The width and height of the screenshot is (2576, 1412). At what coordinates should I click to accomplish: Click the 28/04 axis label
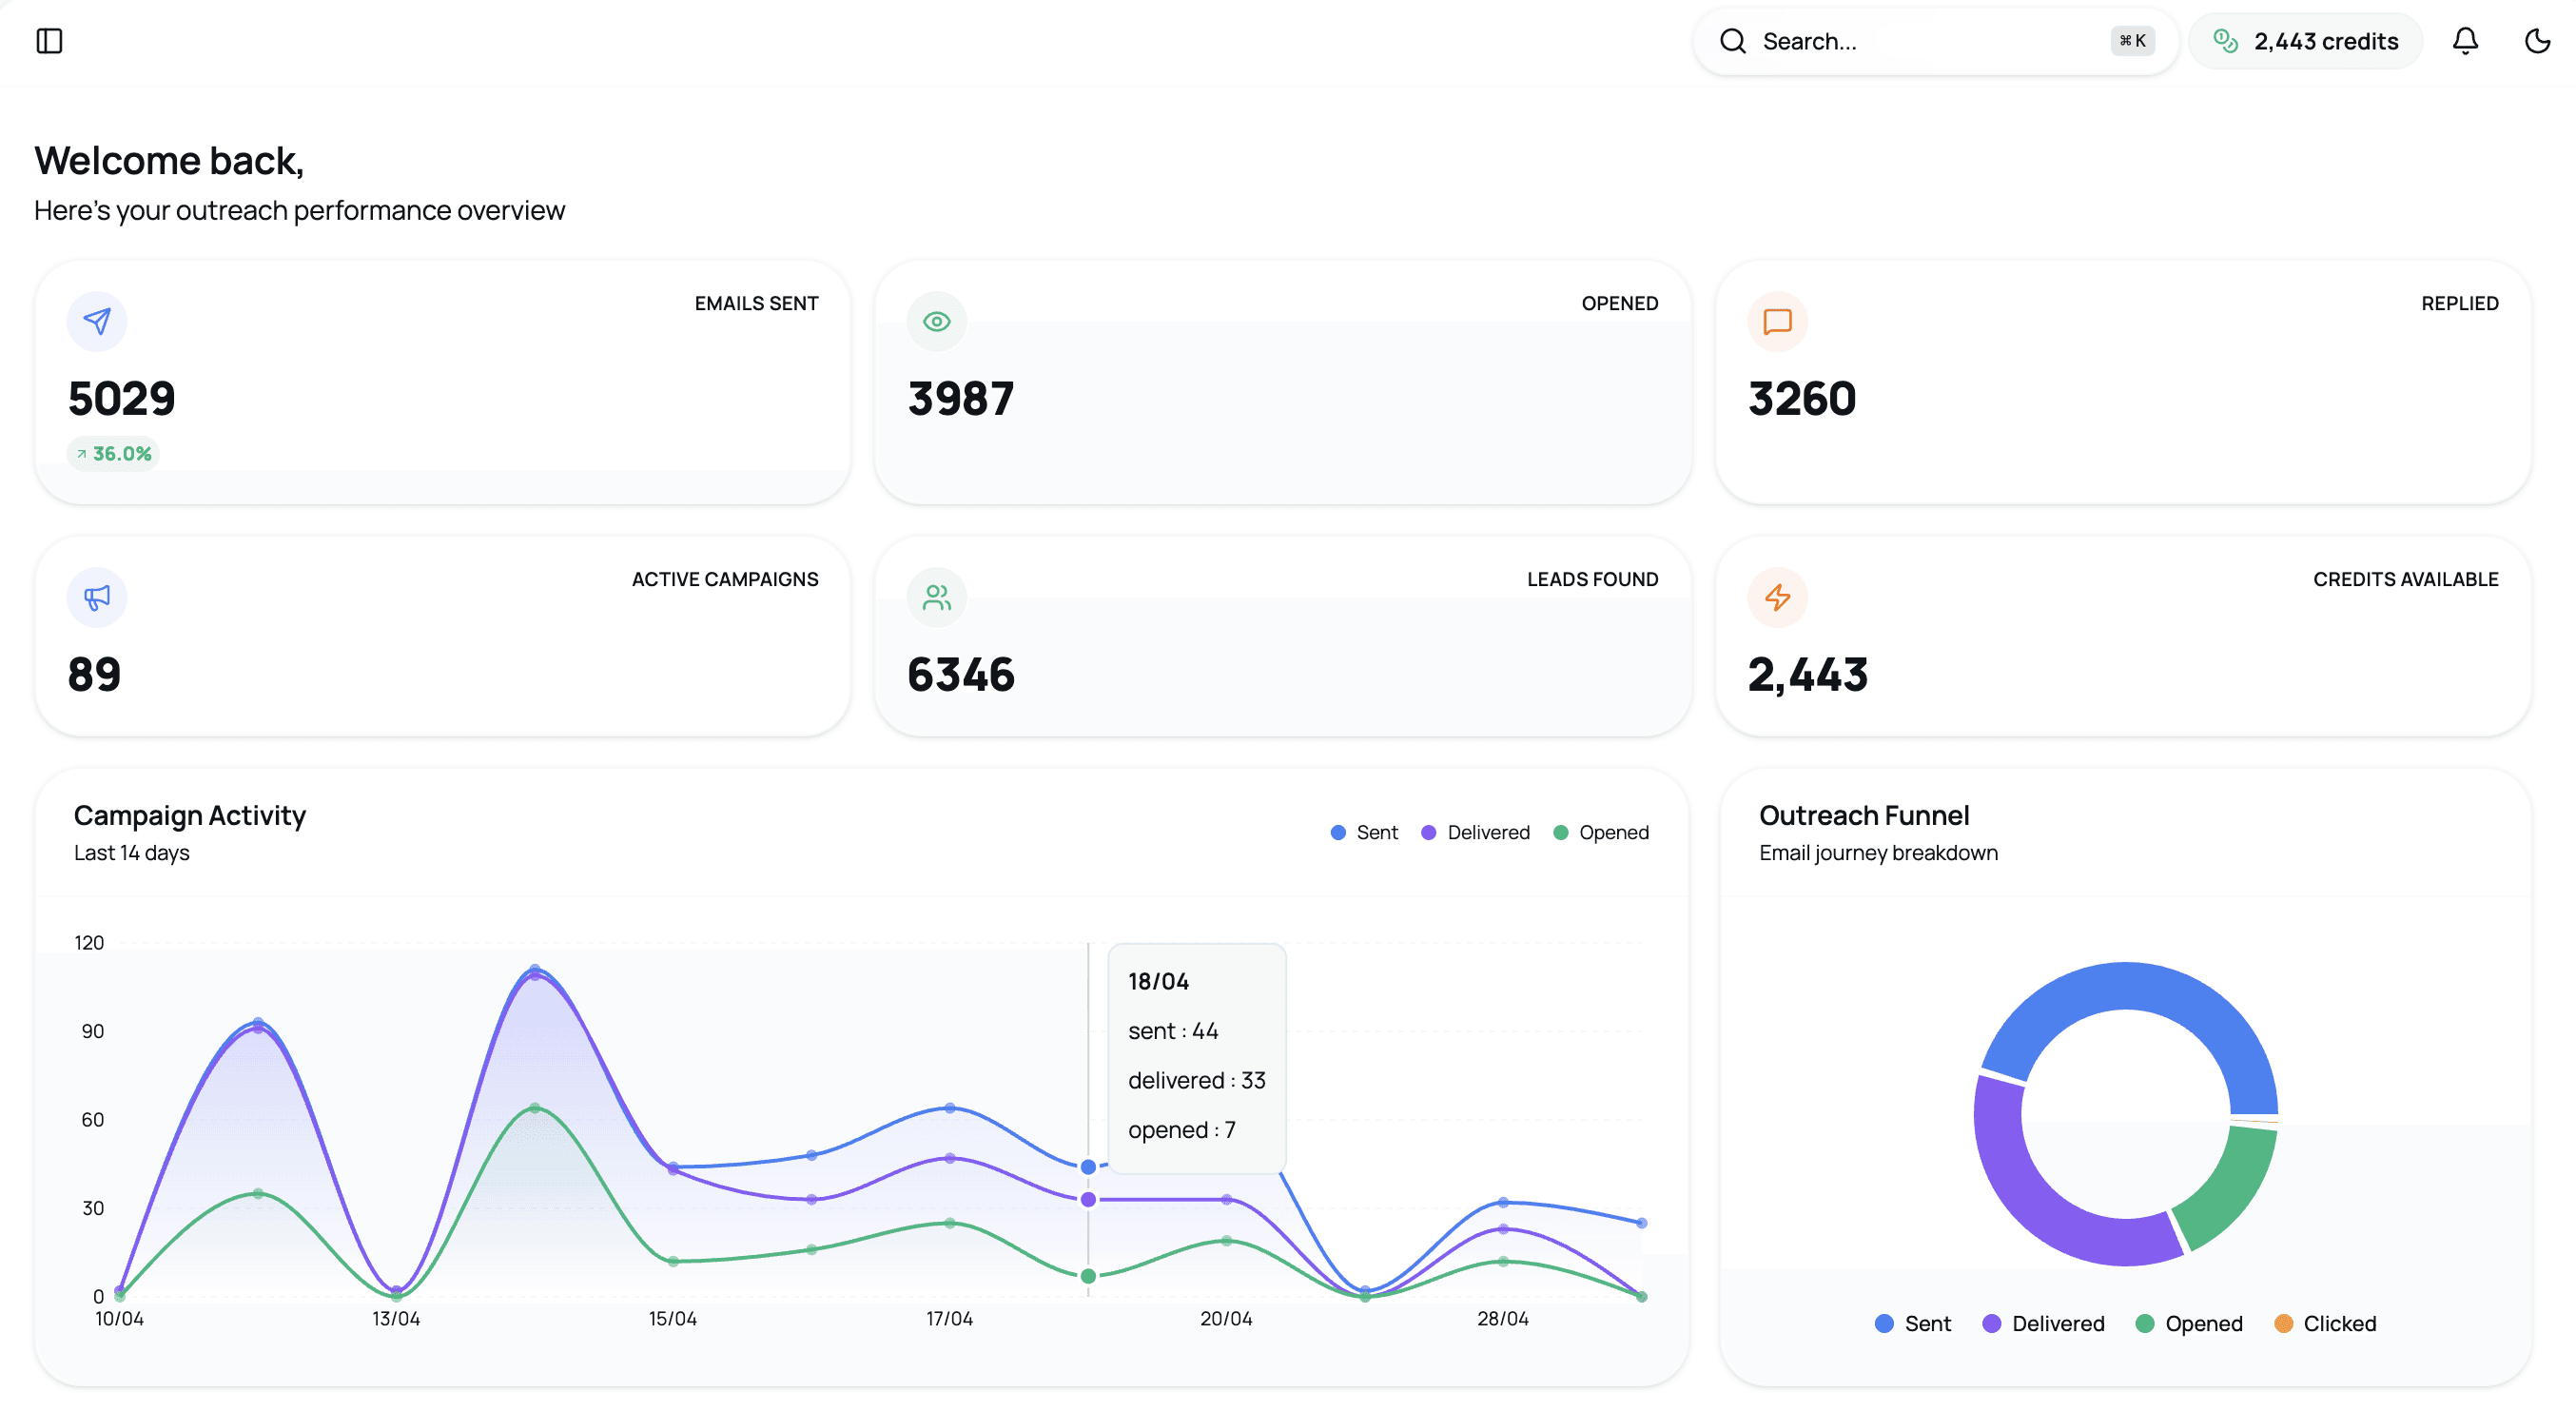pyautogui.click(x=1503, y=1318)
